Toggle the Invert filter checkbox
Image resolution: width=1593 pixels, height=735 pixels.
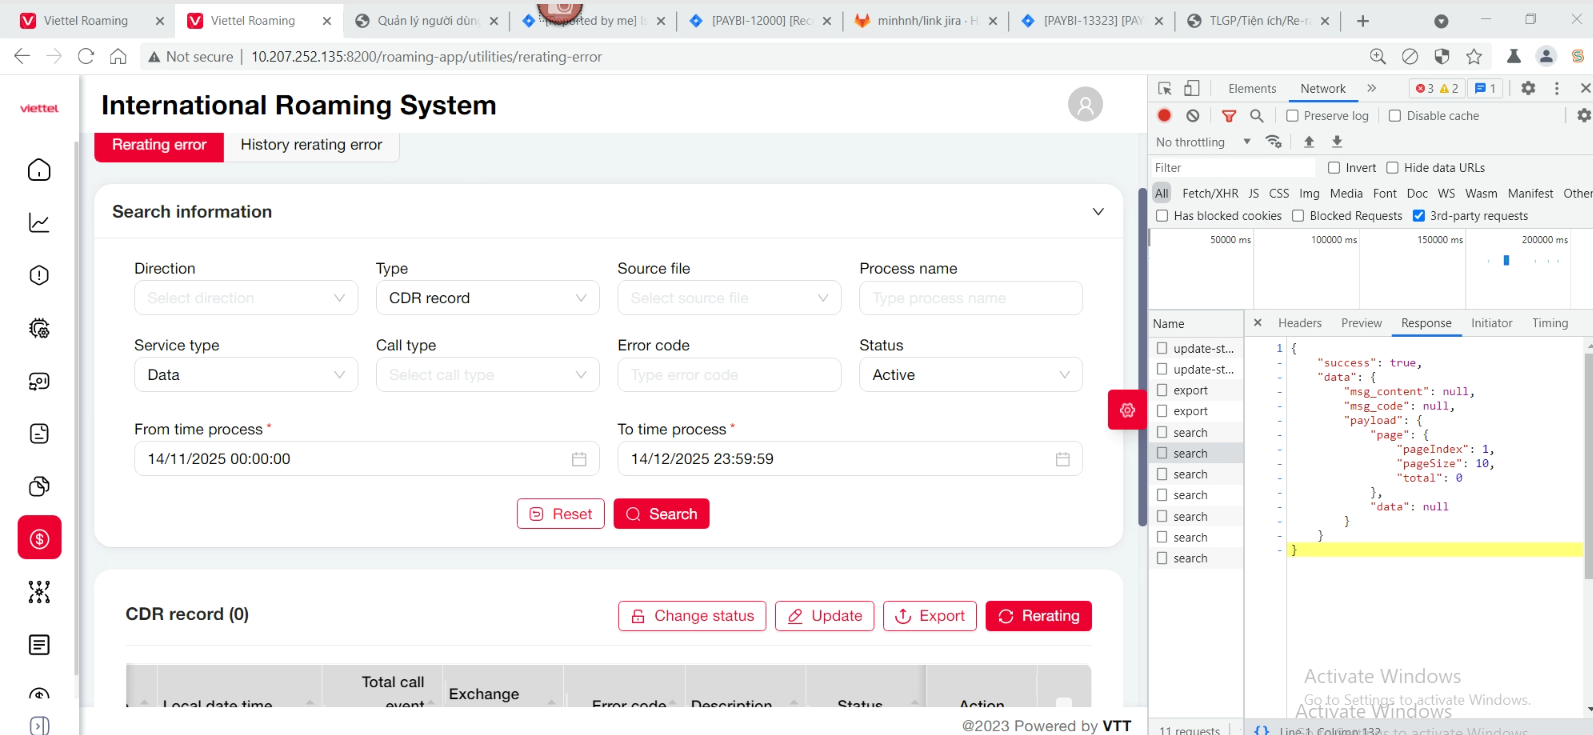click(x=1334, y=168)
